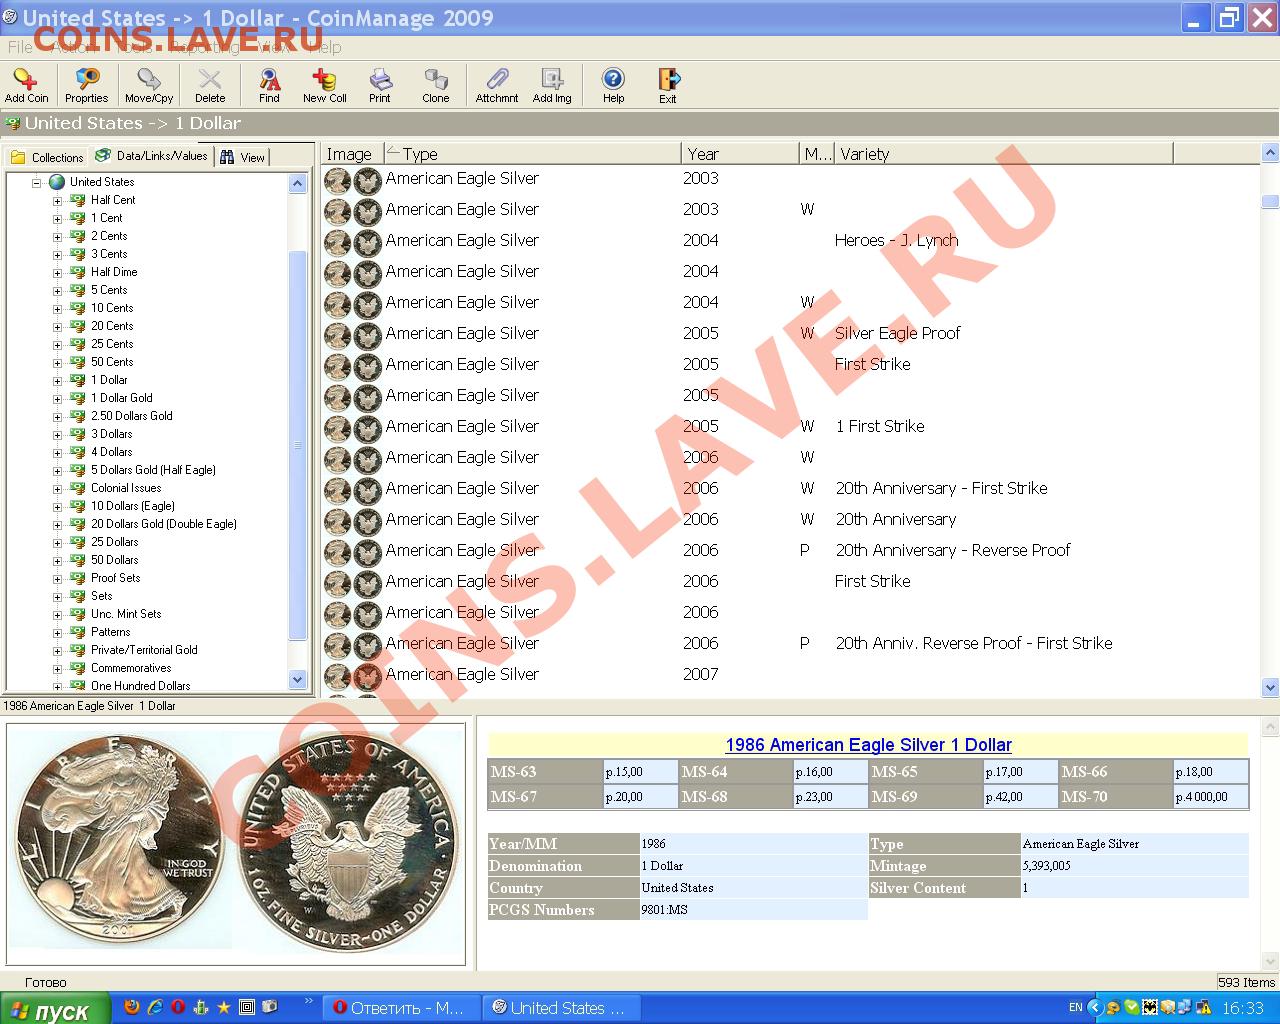The image size is (1280, 1024).
Task: Open Help from the toolbar
Action: point(613,85)
